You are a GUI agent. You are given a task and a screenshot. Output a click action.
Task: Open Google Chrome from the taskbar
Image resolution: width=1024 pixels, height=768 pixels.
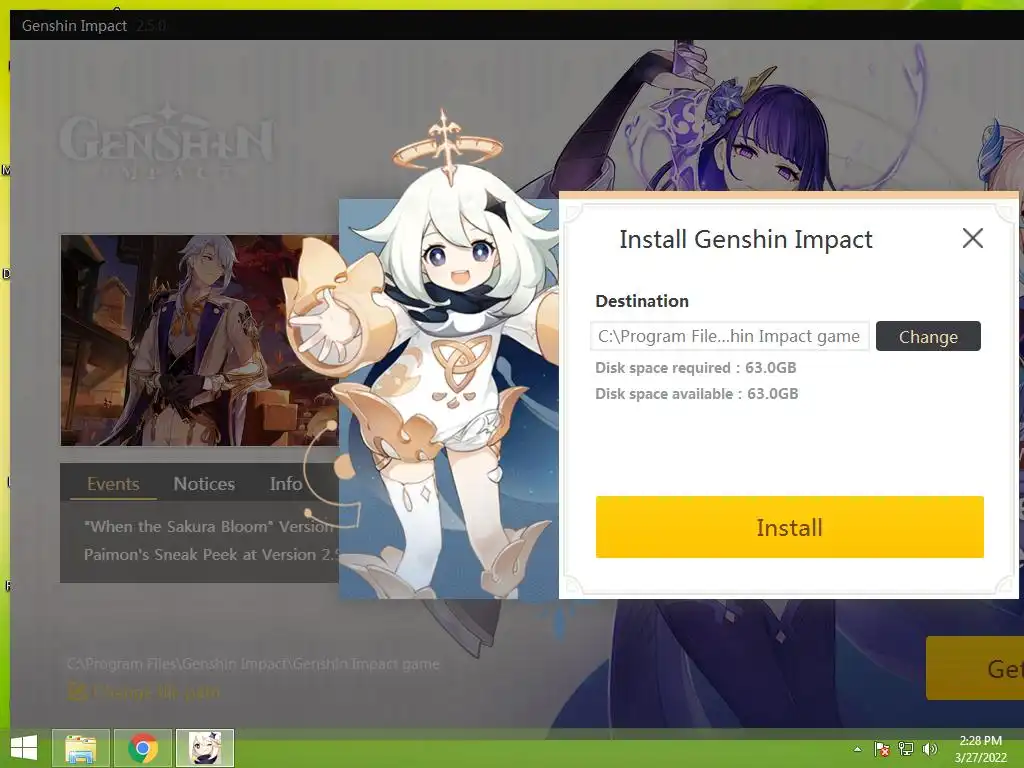click(x=142, y=748)
